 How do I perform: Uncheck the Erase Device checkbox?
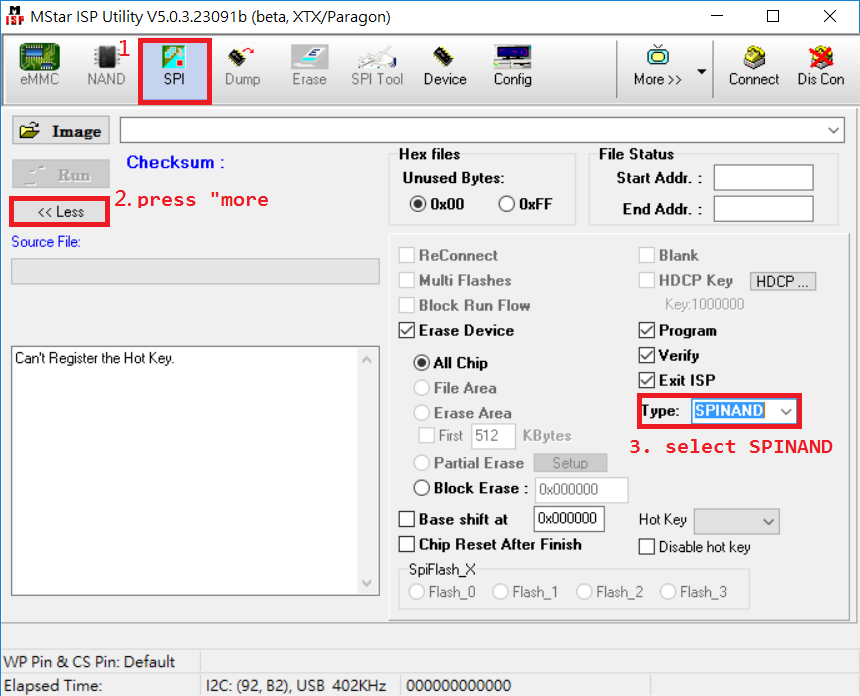(x=407, y=331)
